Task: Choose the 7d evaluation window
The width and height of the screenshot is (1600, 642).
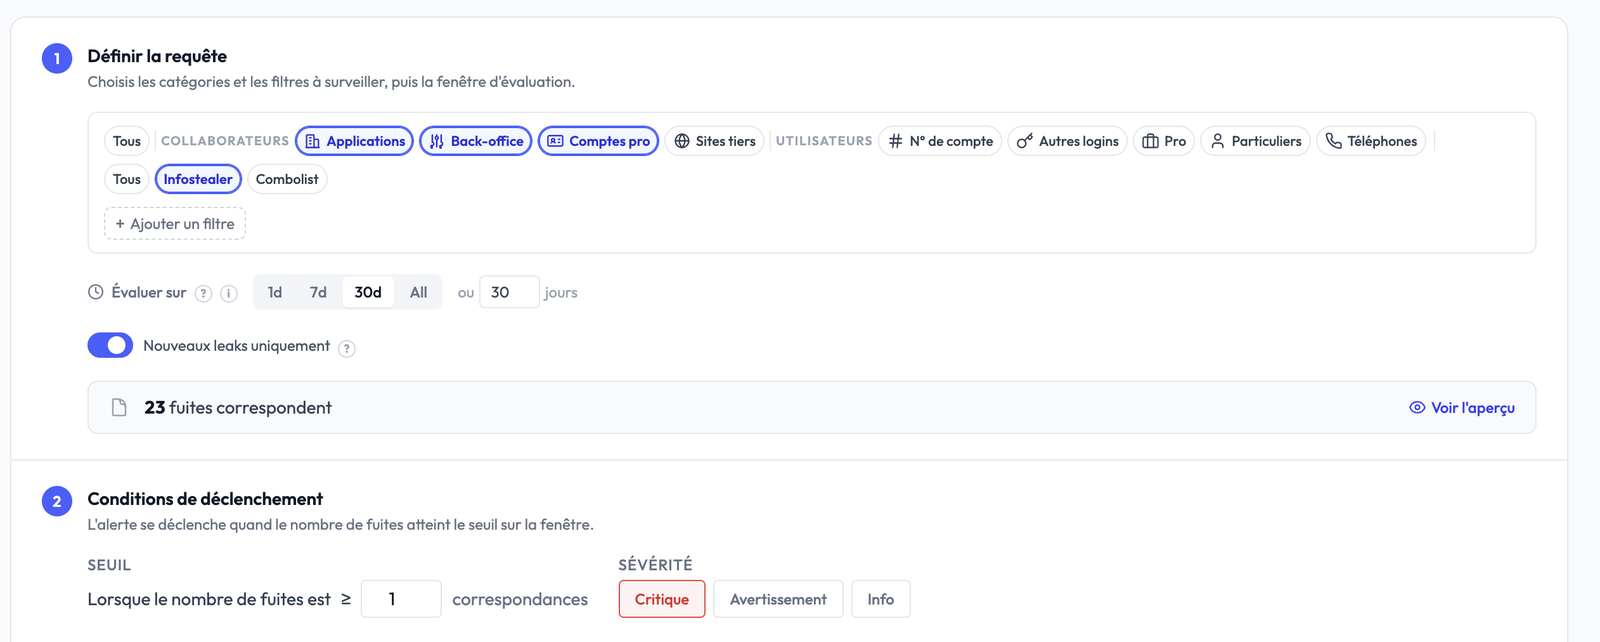Action: point(318,292)
